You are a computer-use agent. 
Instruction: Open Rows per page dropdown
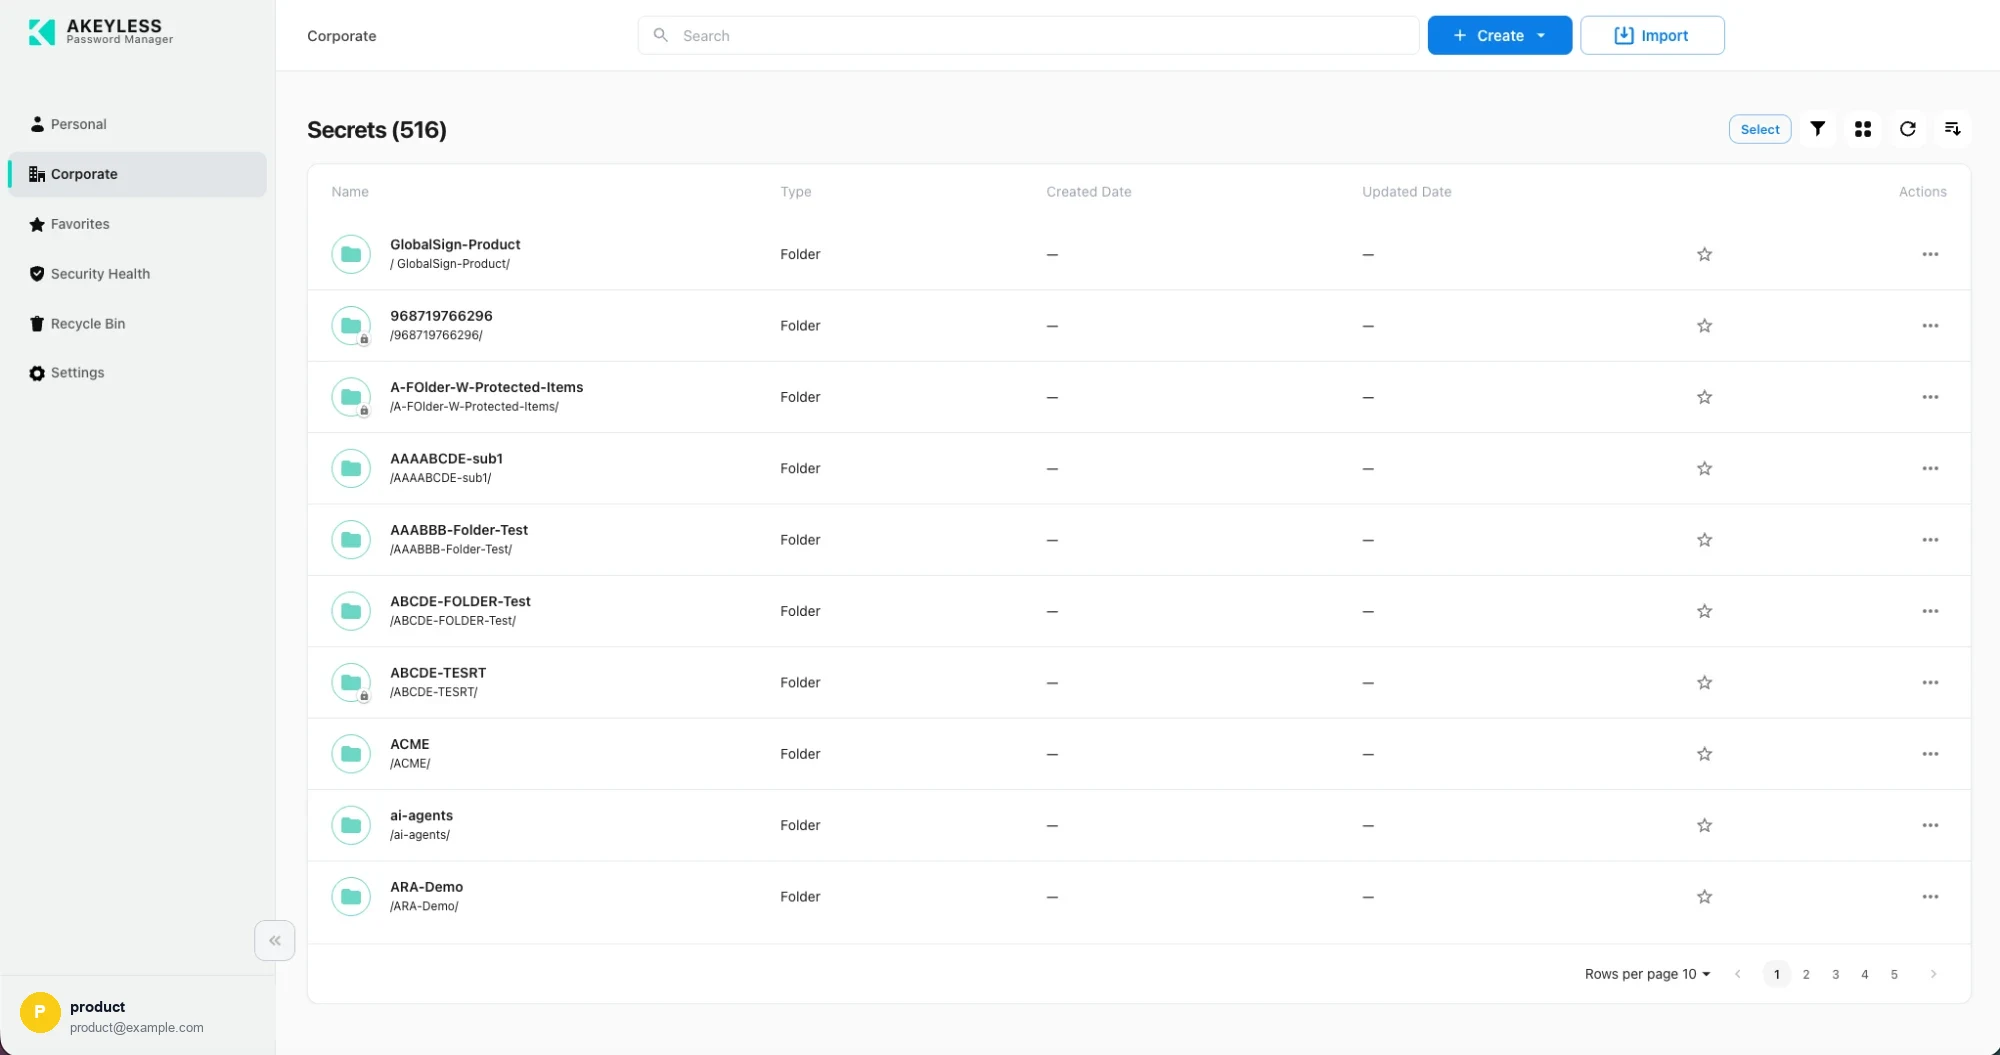(x=1647, y=974)
